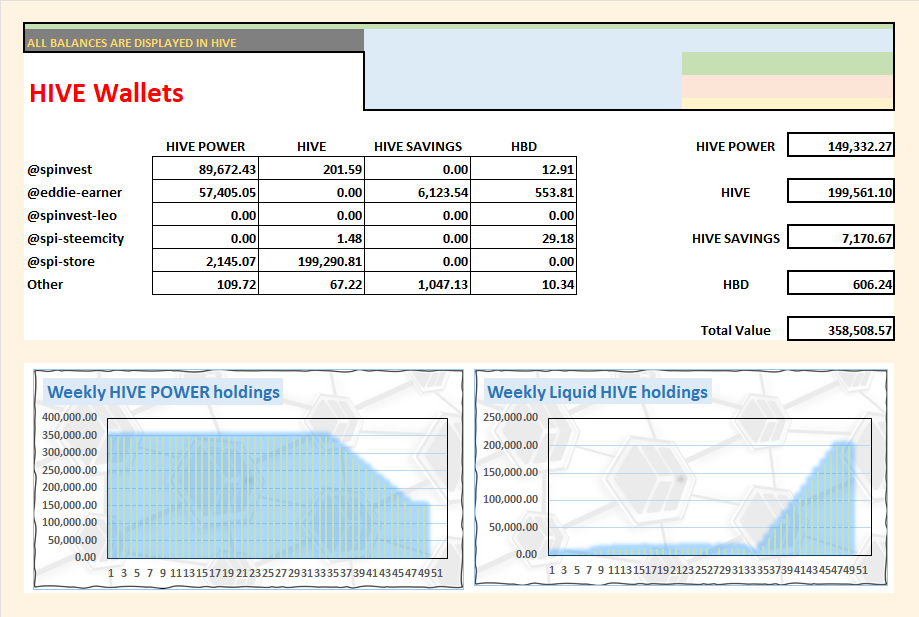Click the Total Value label
The image size is (919, 617).
736,330
